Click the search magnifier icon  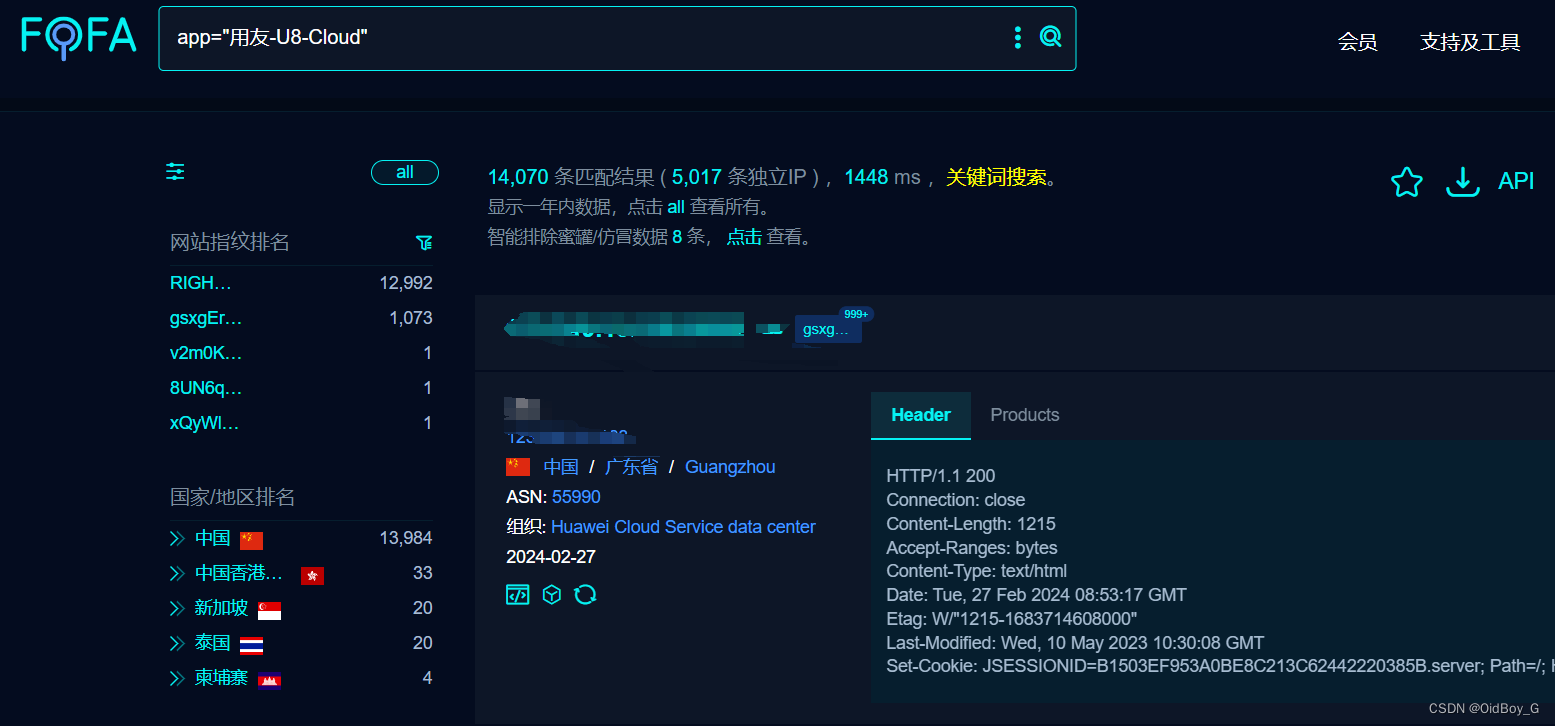click(1050, 38)
